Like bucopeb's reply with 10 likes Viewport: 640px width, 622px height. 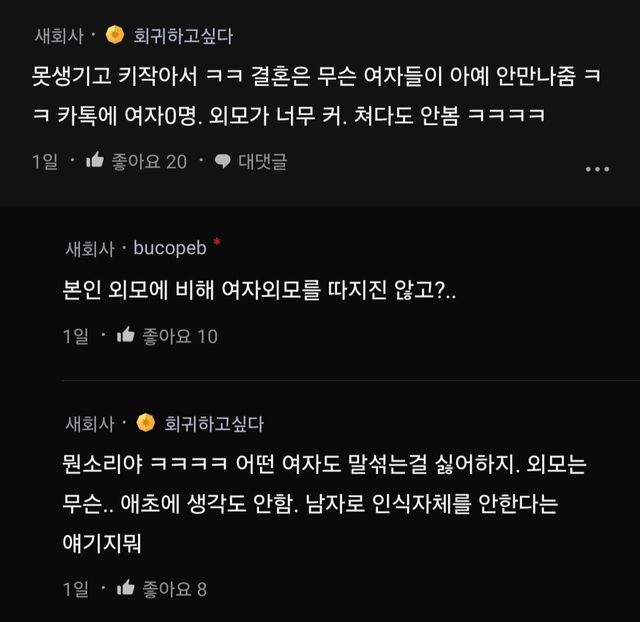point(126,336)
